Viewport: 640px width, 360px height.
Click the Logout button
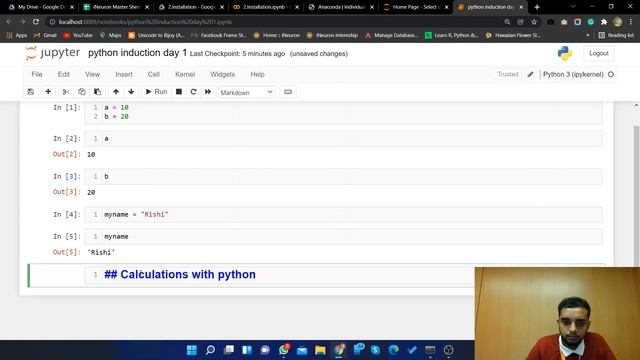point(598,53)
